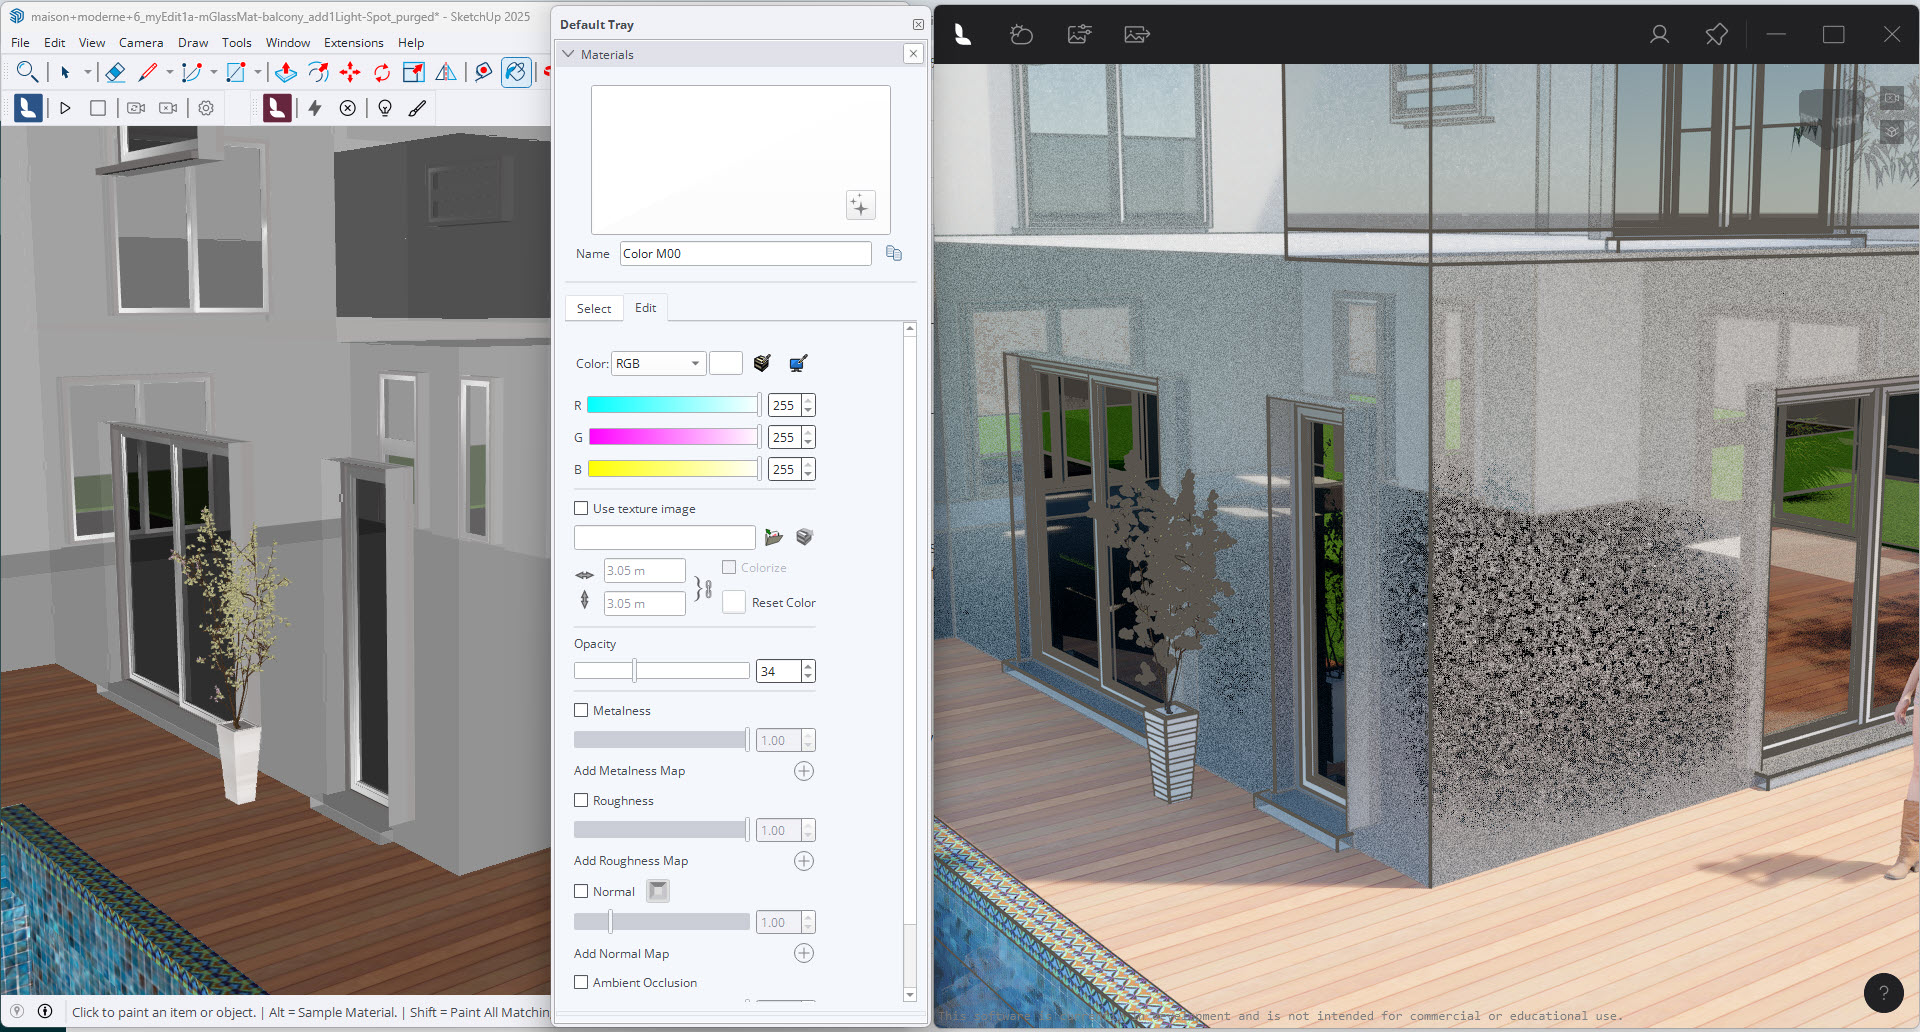Open the Extensions menu
The width and height of the screenshot is (1920, 1032).
[x=353, y=42]
